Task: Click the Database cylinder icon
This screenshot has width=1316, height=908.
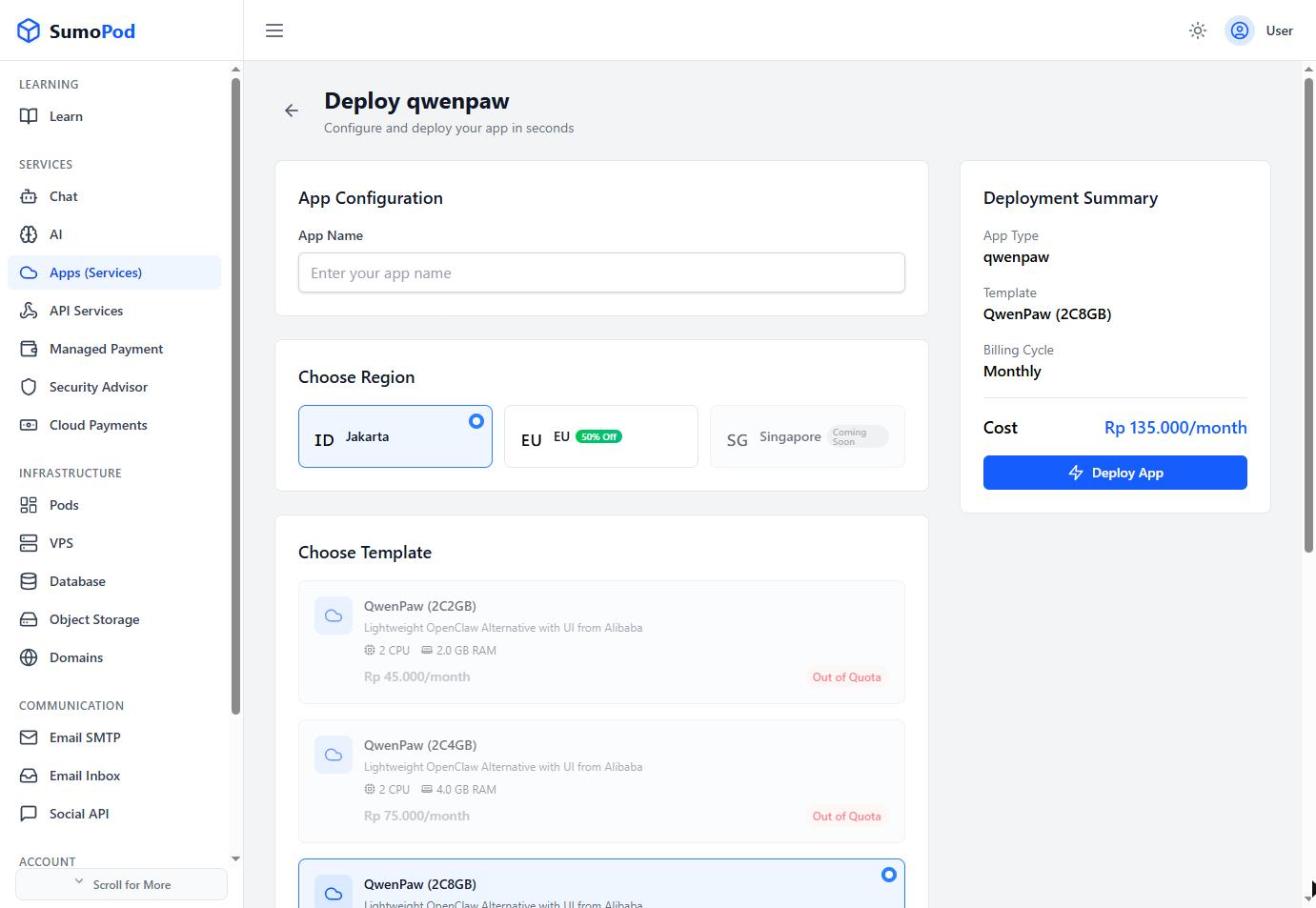Action: 29,581
